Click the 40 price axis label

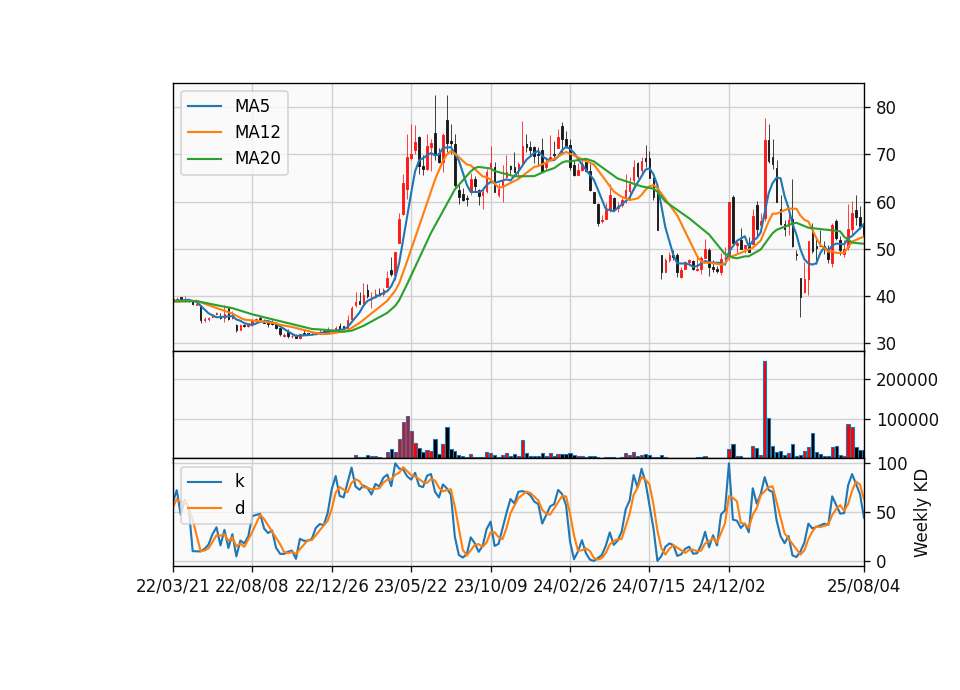(x=886, y=297)
